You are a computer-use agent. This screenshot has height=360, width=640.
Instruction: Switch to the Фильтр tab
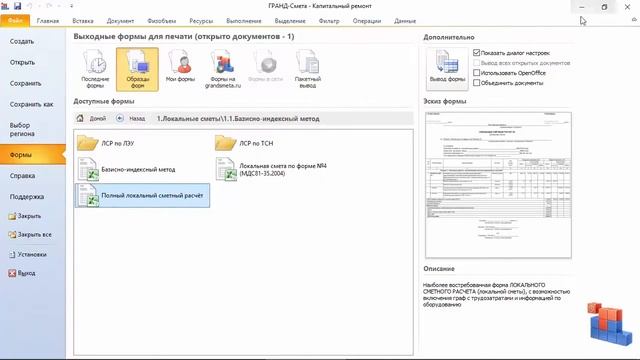(329, 21)
